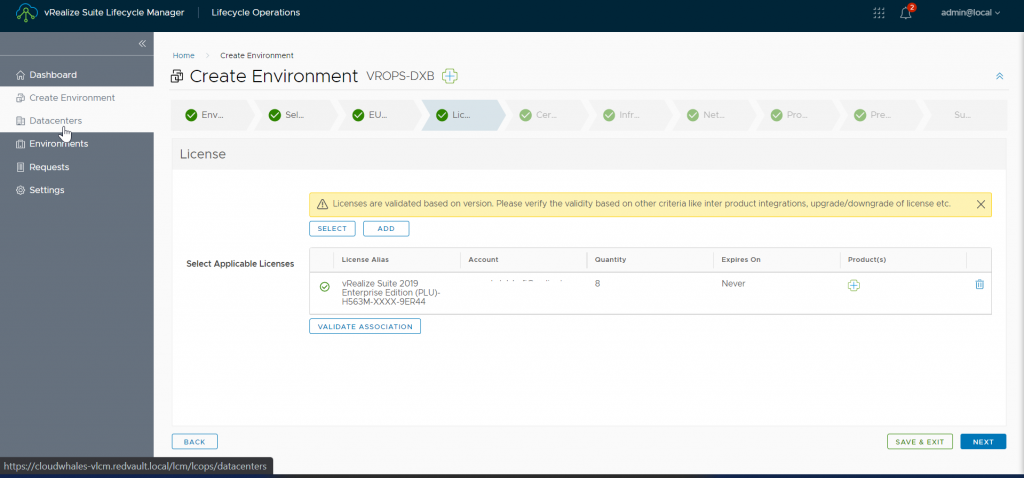
Task: Dismiss the license validation warning banner
Action: 980,204
